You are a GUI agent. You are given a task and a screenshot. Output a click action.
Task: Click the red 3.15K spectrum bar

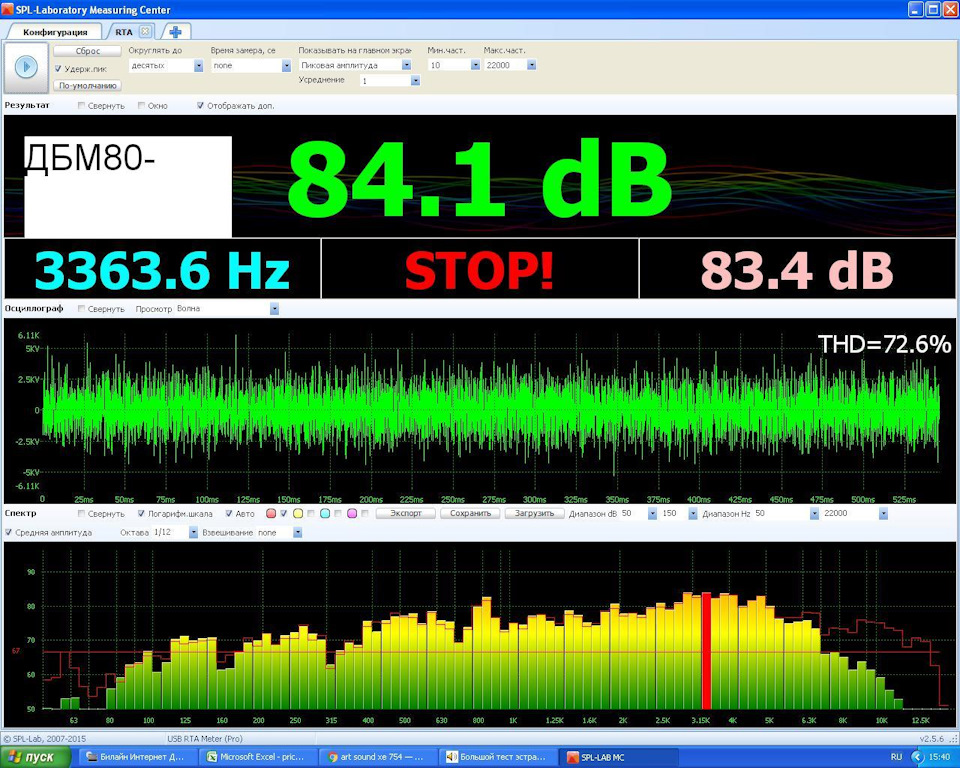pos(706,651)
